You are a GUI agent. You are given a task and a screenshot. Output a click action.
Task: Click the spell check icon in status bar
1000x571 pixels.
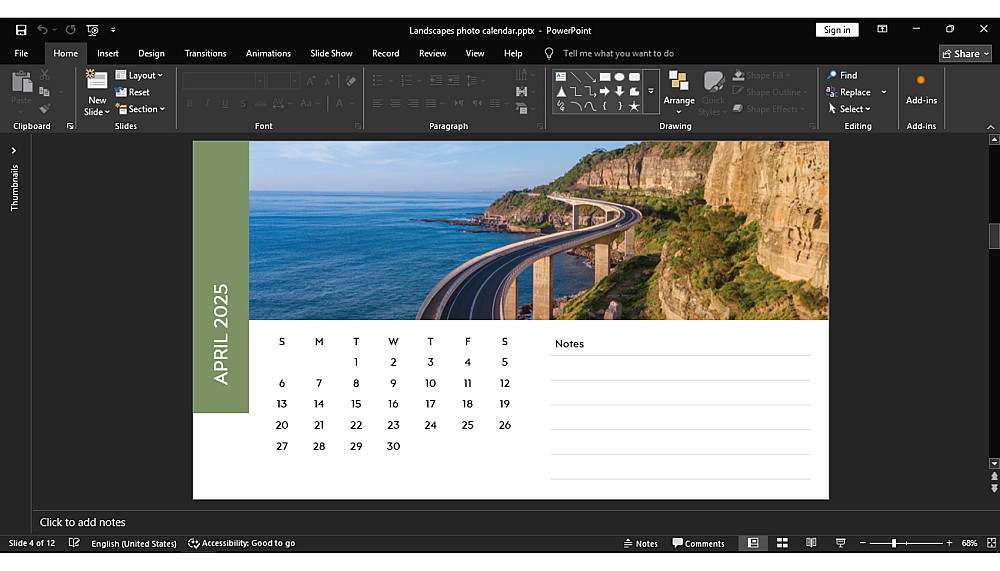(74, 543)
